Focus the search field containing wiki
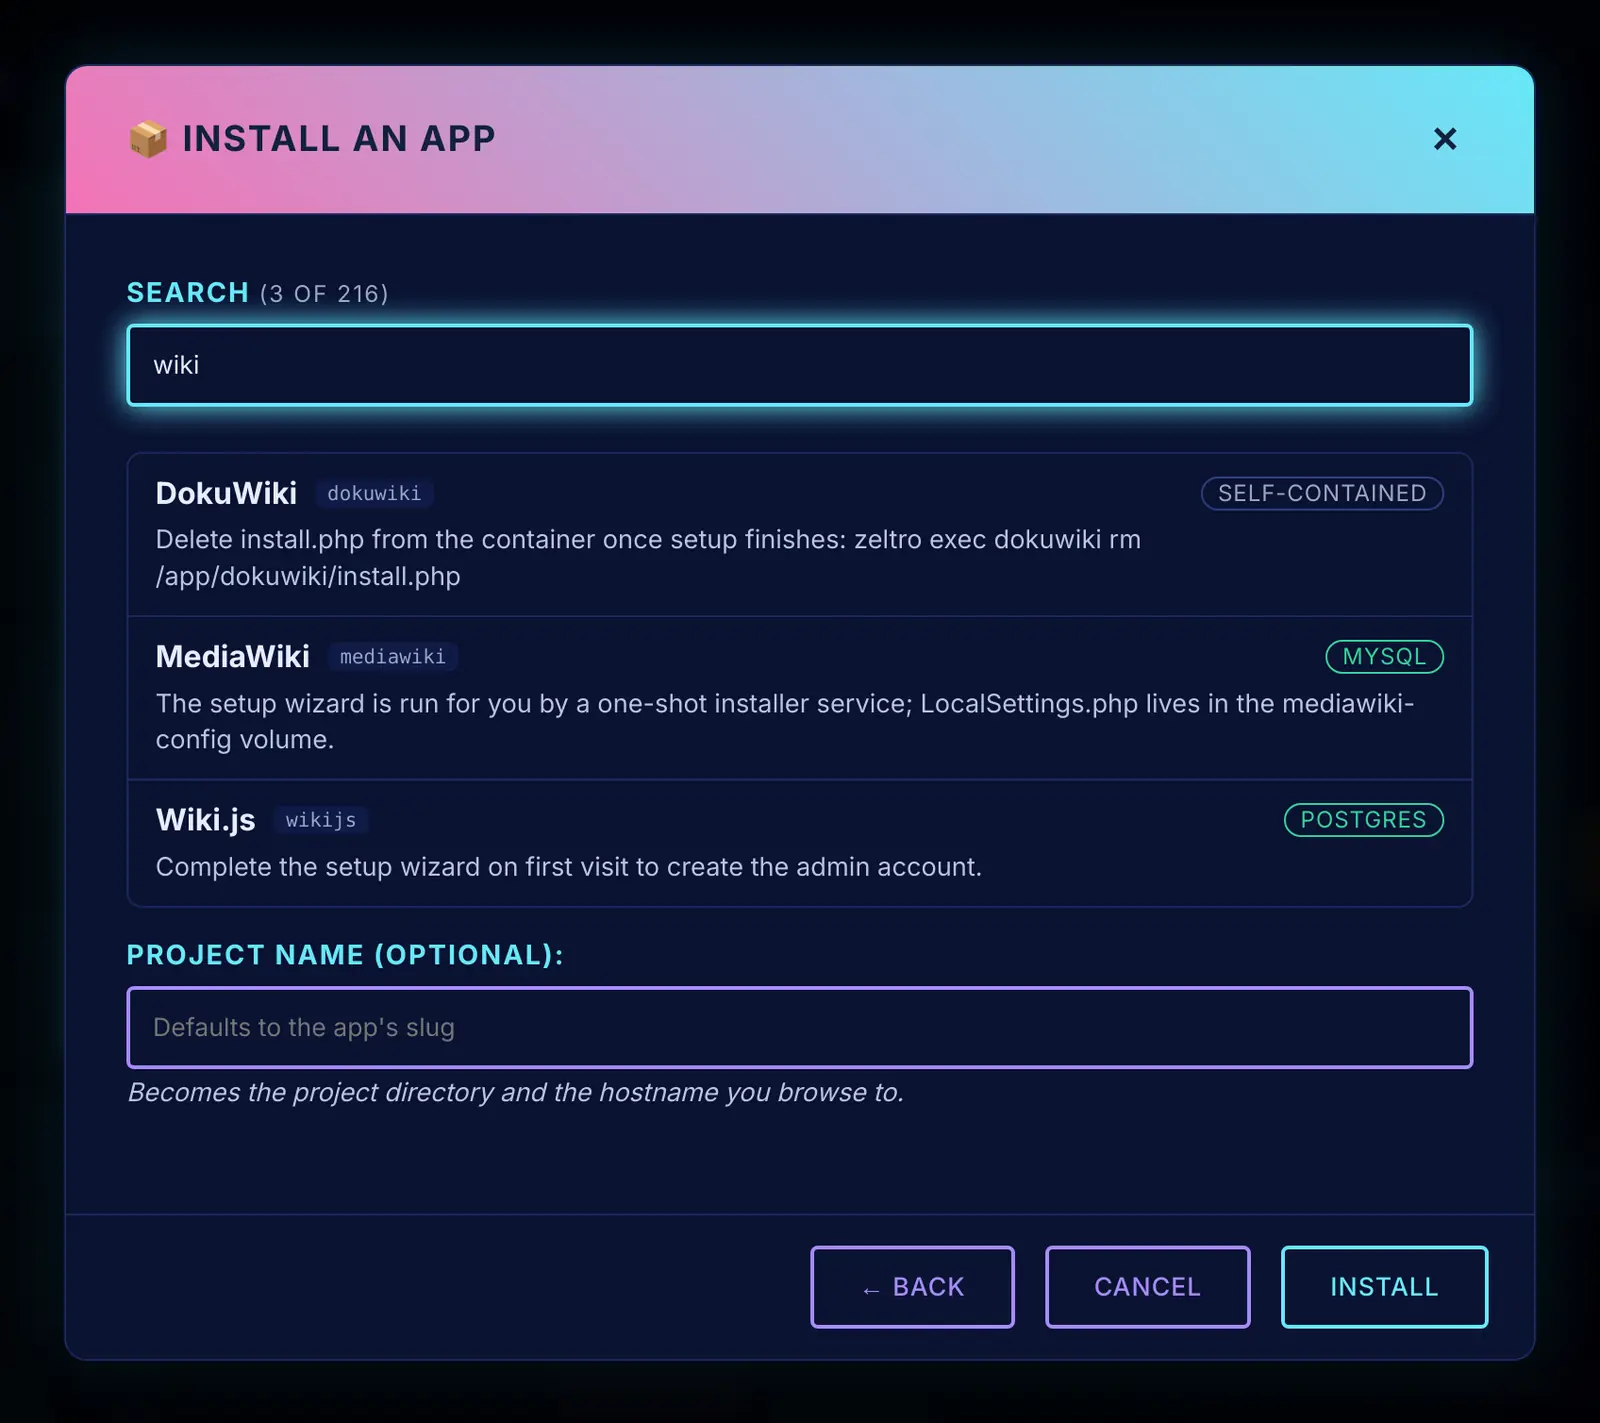 click(800, 365)
